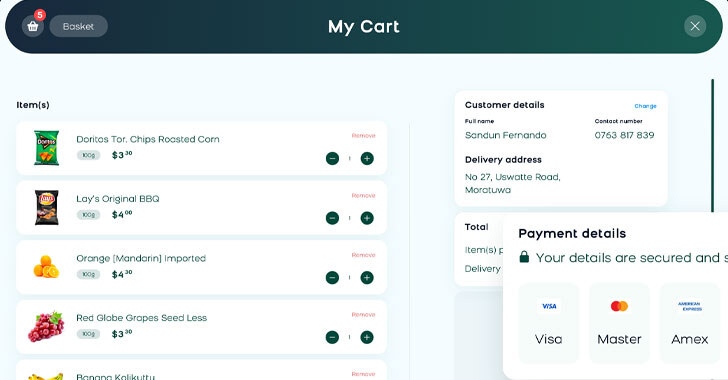
Task: Choose Master card payment option
Action: (619, 323)
